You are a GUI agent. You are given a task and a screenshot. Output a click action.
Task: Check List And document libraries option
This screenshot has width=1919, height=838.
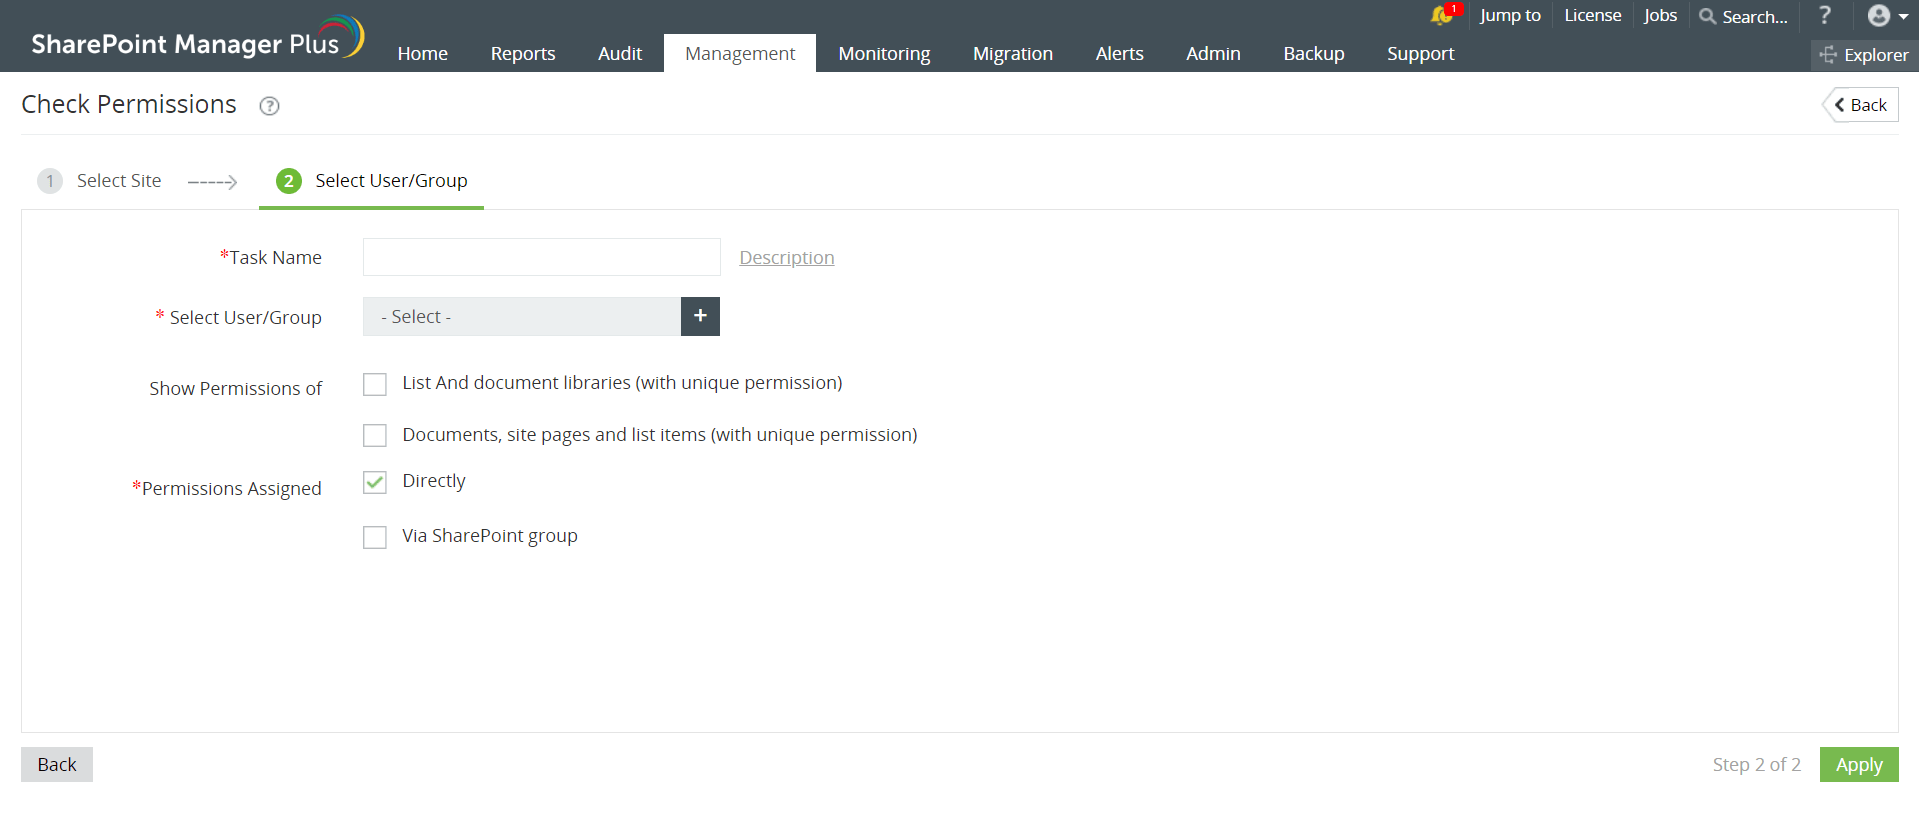coord(375,384)
